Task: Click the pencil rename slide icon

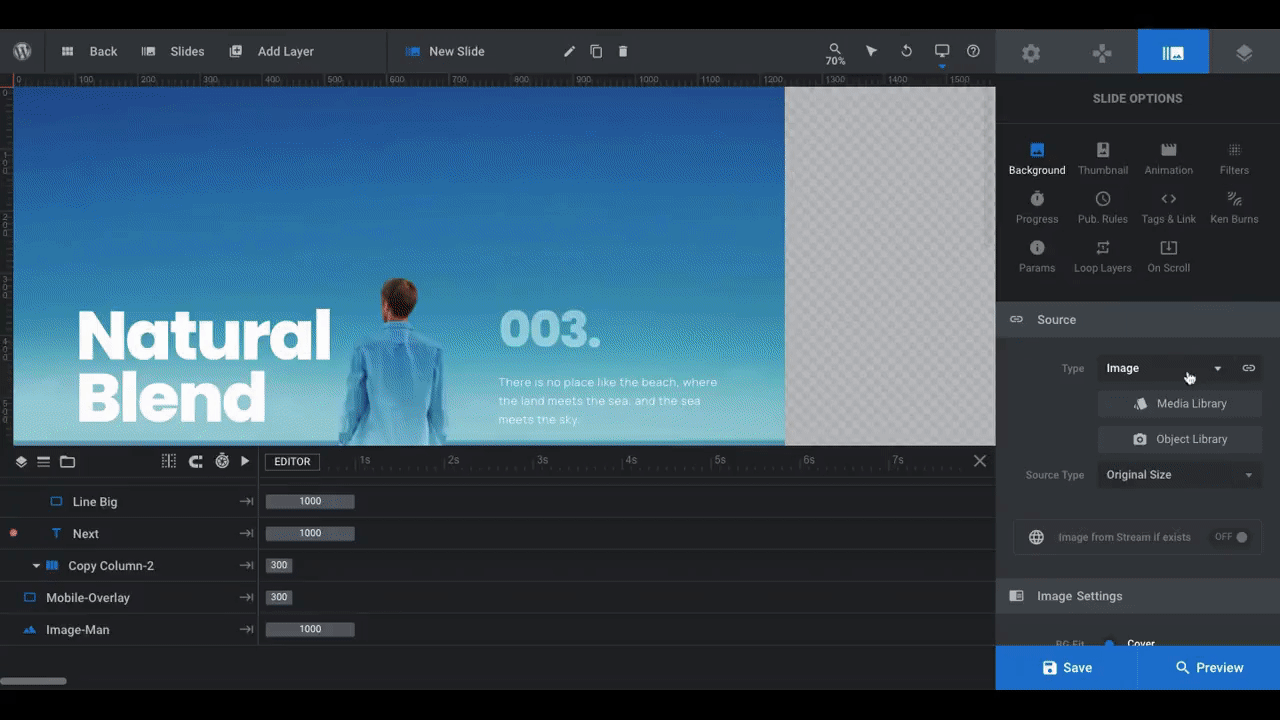Action: [x=569, y=51]
